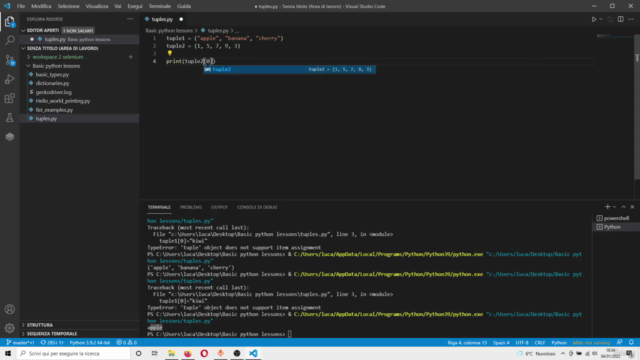This screenshot has height=360, width=640.
Task: Click the sync changes status bar item
Action: 52,342
